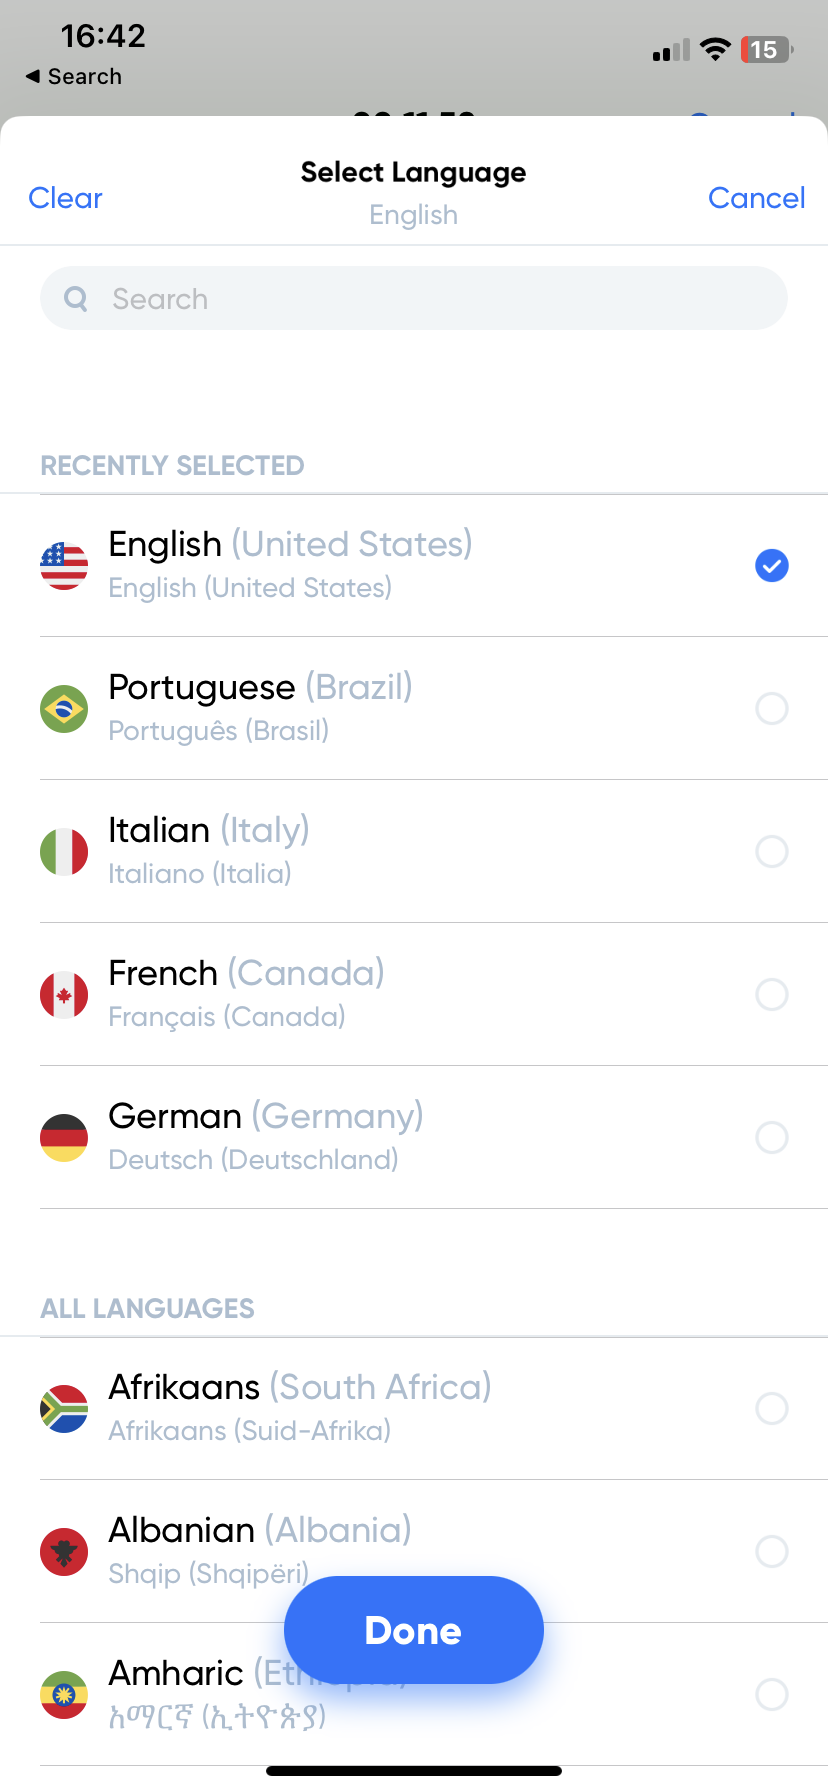The height and width of the screenshot is (1792, 828).
Task: Tap the Germany flag icon
Action: (64, 1138)
